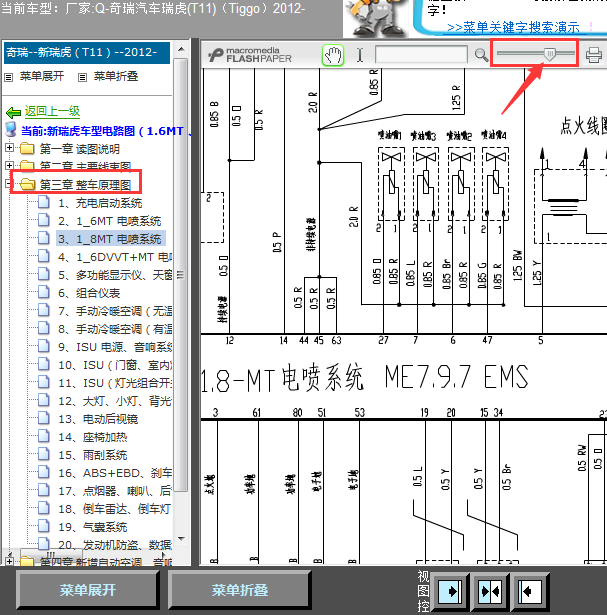Click the document icon beside 19、气囊系统

click(x=44, y=526)
